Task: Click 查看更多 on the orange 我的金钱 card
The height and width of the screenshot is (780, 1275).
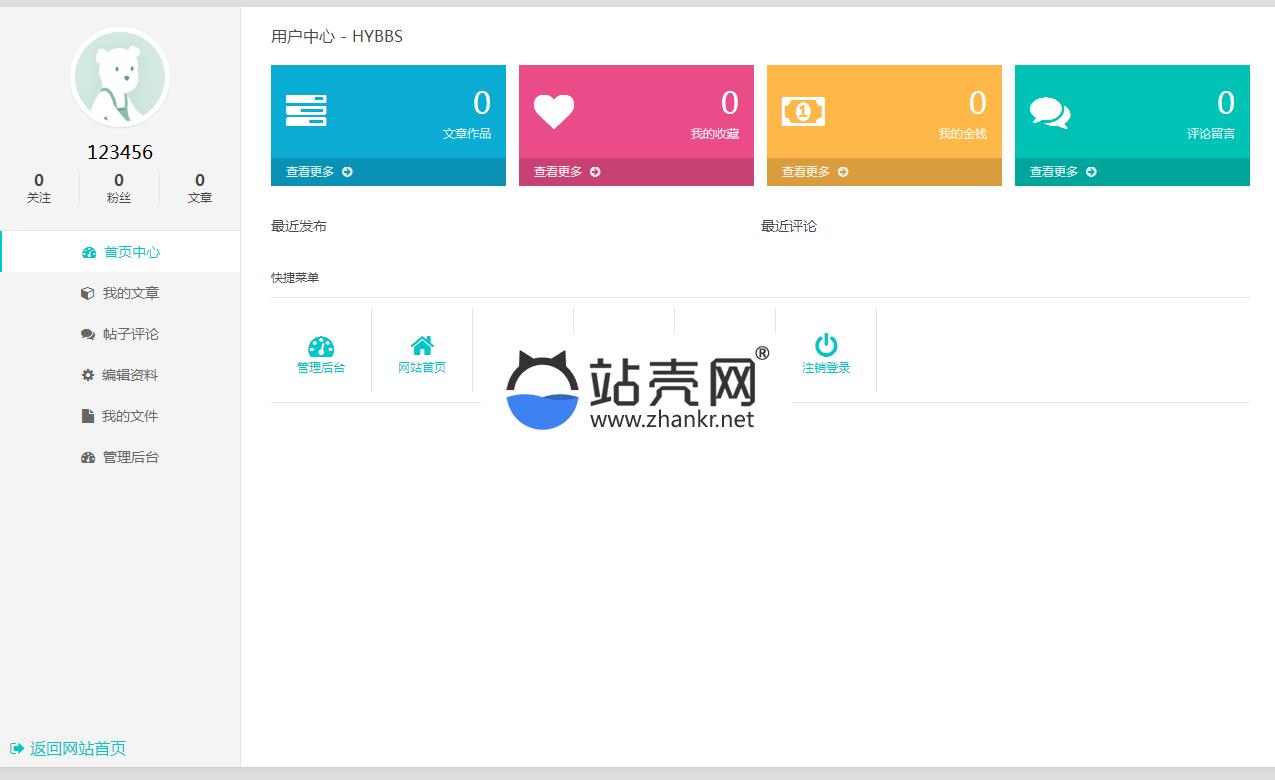Action: click(x=815, y=172)
